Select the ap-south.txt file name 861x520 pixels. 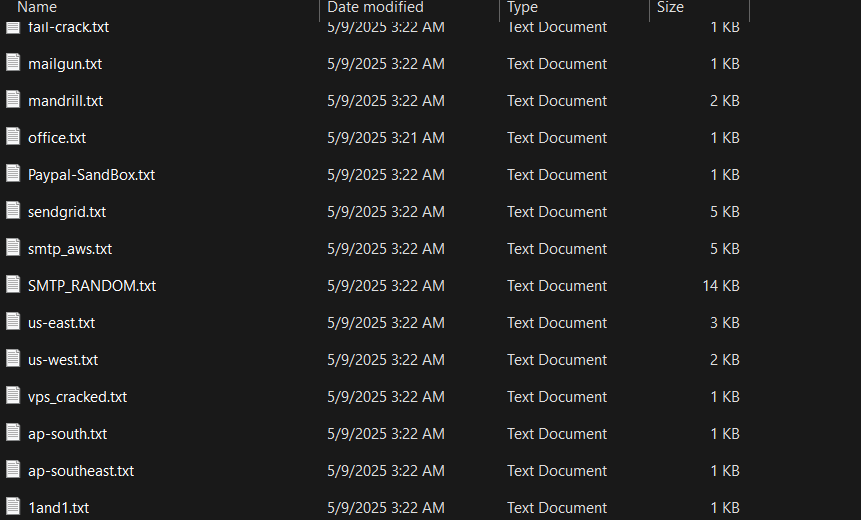pos(68,434)
